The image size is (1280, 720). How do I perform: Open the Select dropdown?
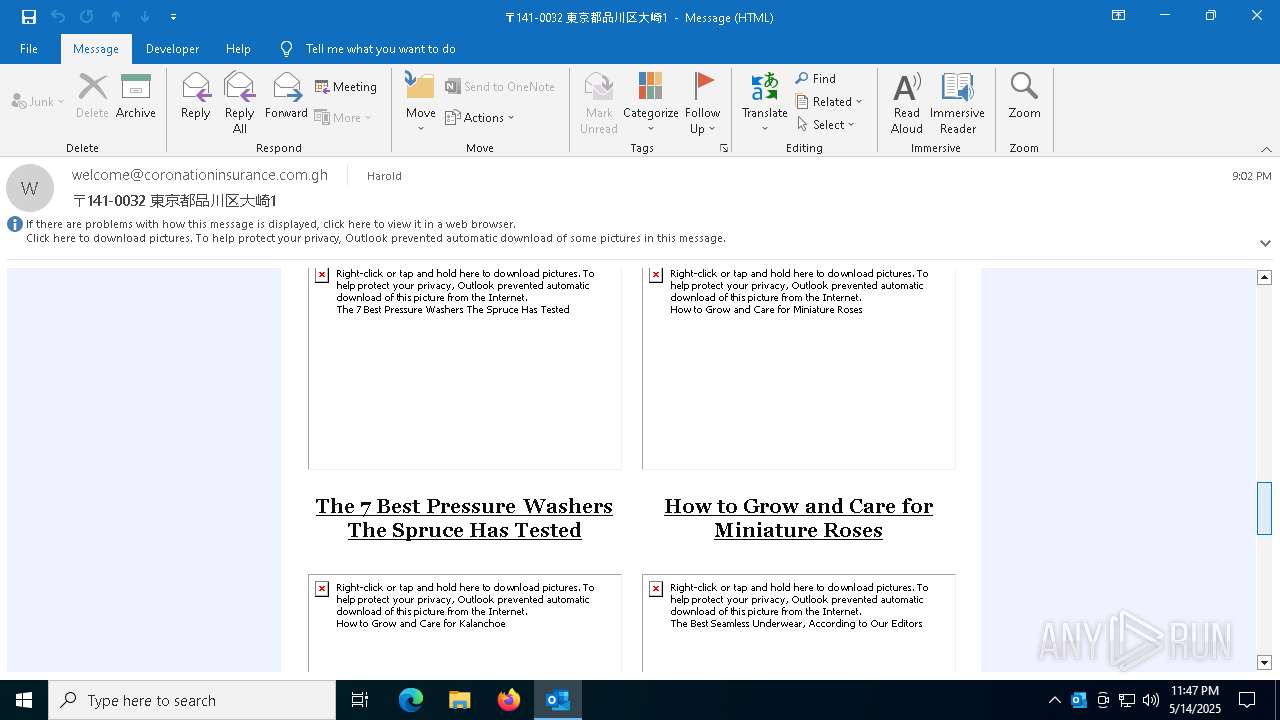coord(826,124)
